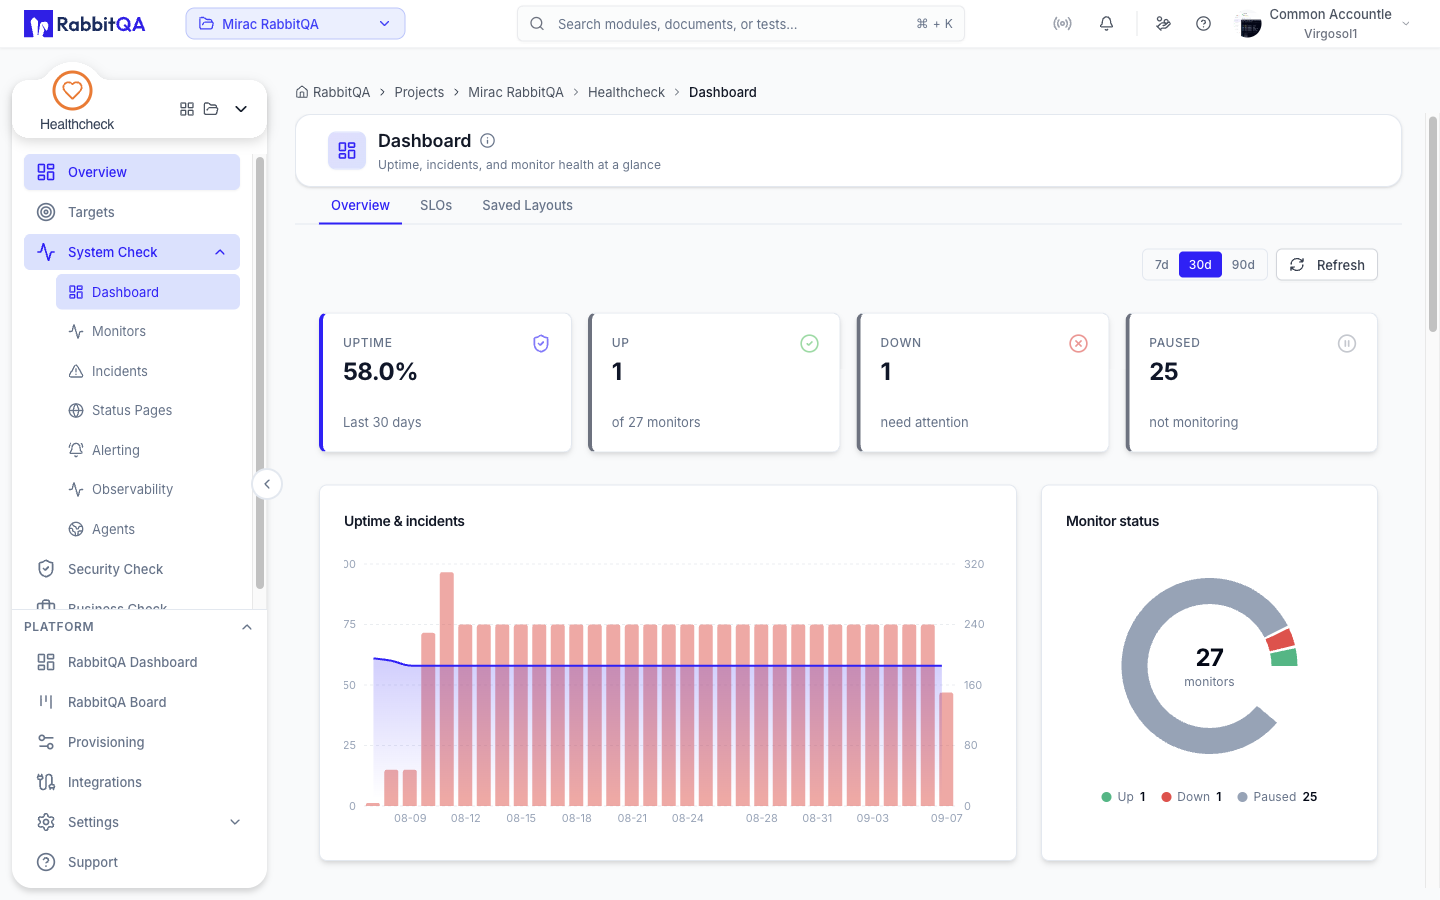1440x900 pixels.
Task: Open Agents in the sidebar
Action: point(148,529)
